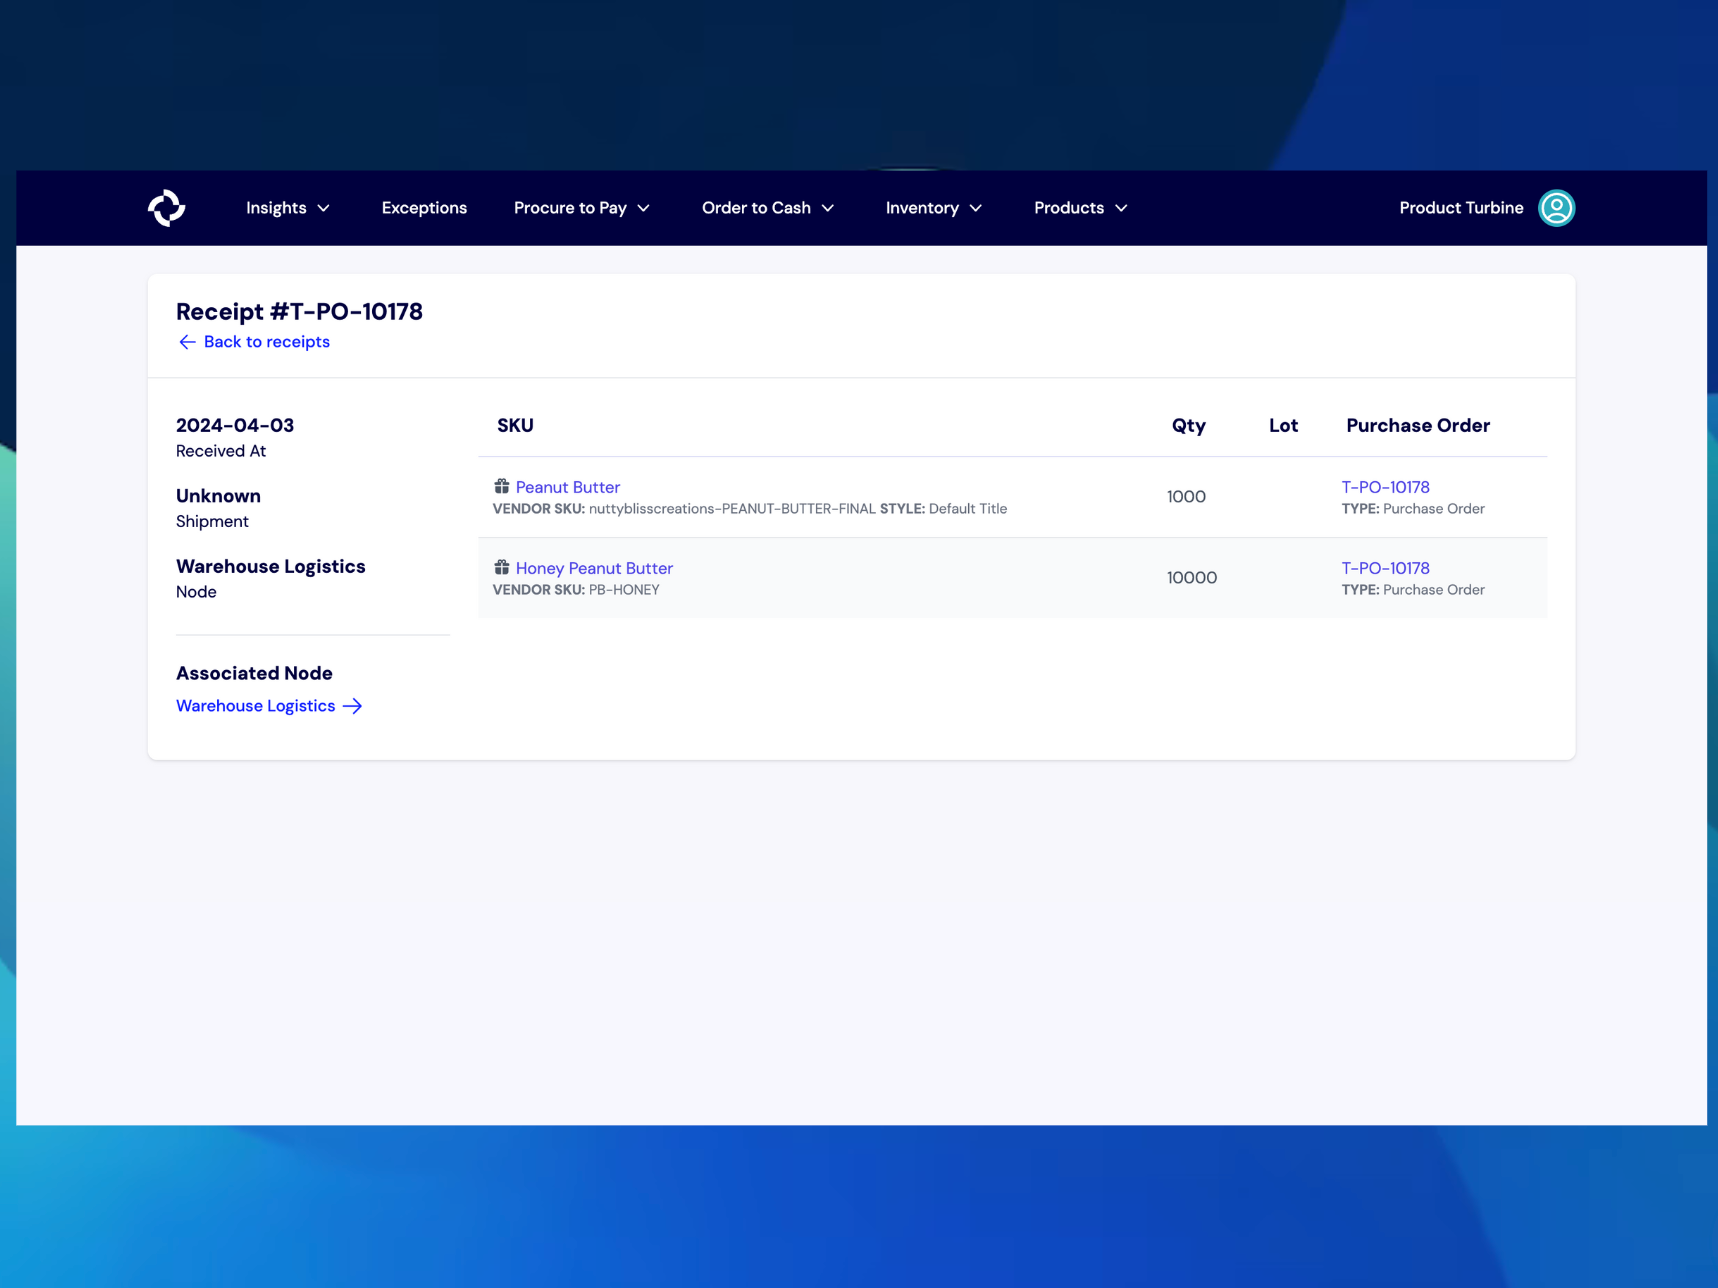
Task: Expand the Procure to Pay dropdown
Action: click(x=581, y=208)
